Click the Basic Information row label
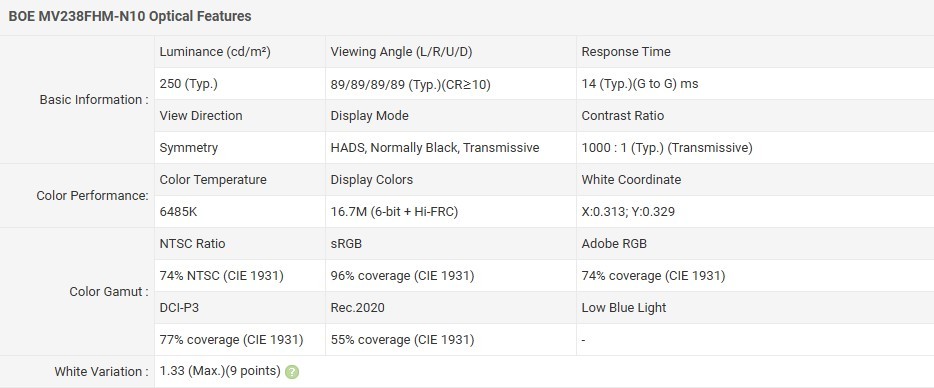The height and width of the screenshot is (388, 934). (94, 100)
